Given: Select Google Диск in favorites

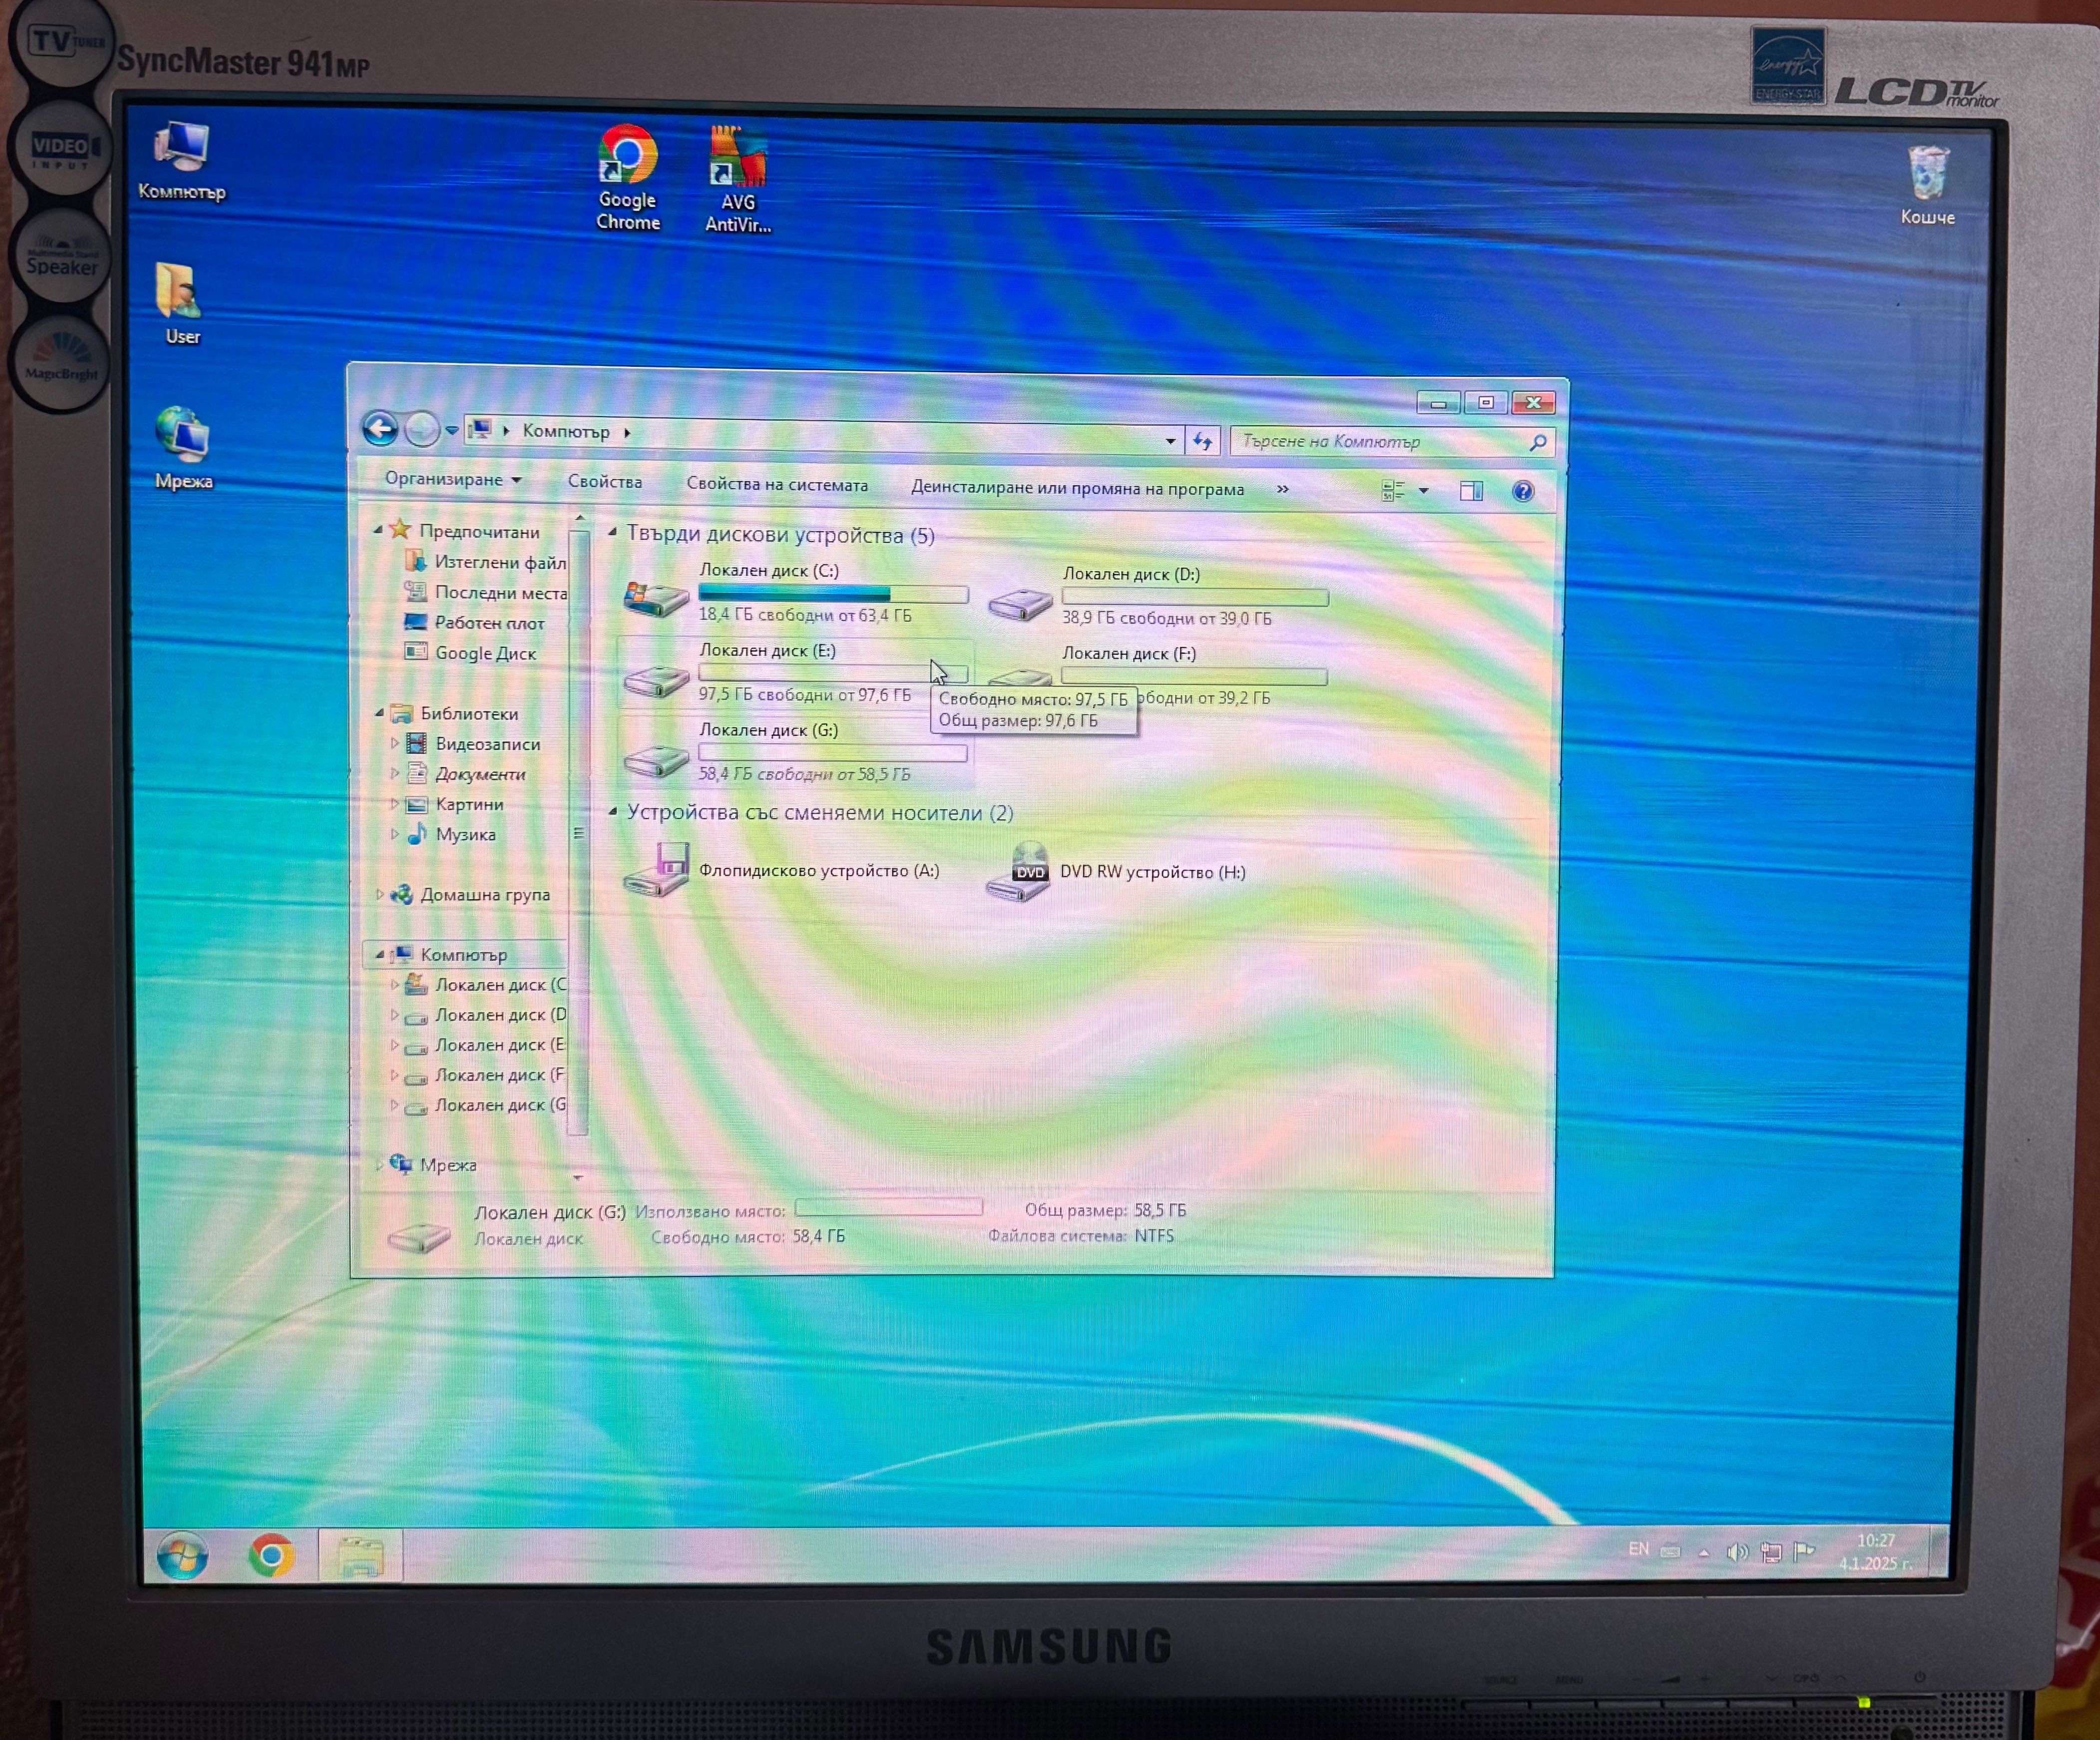Looking at the screenshot, I should pos(470,652).
